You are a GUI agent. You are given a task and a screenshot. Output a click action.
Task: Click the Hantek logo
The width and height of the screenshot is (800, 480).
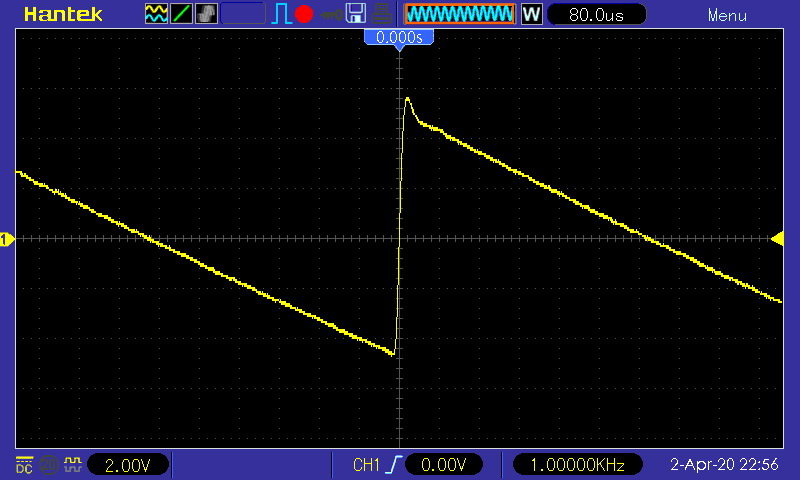click(63, 14)
